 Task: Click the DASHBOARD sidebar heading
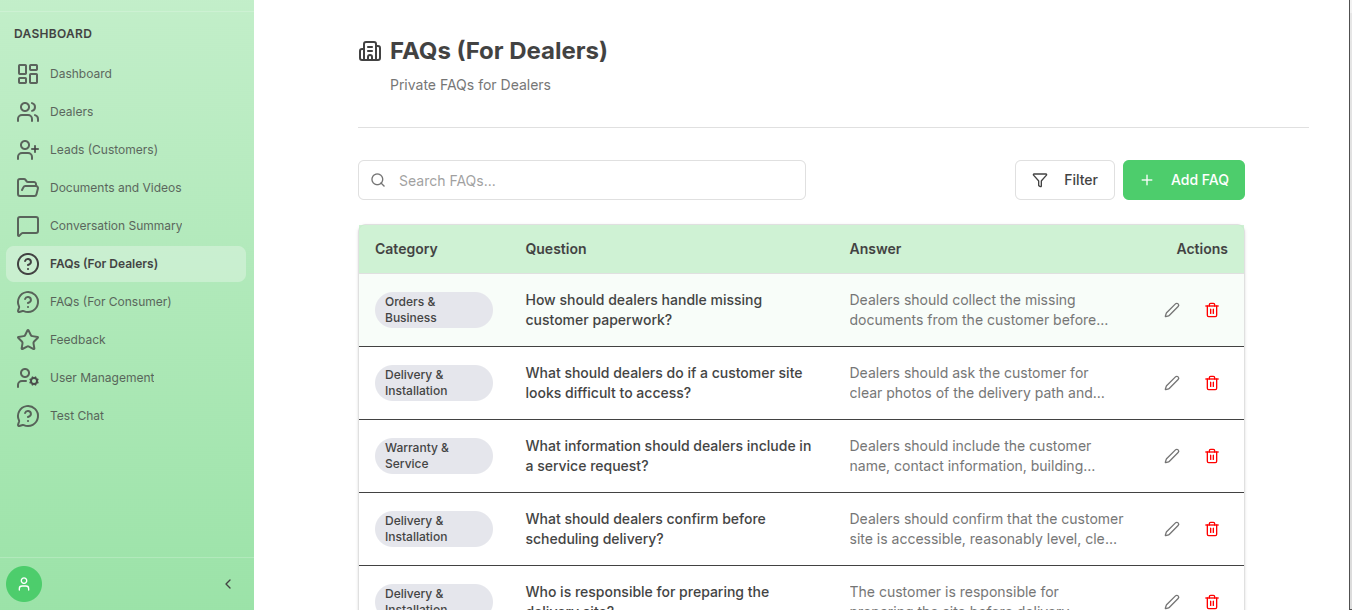coord(53,34)
